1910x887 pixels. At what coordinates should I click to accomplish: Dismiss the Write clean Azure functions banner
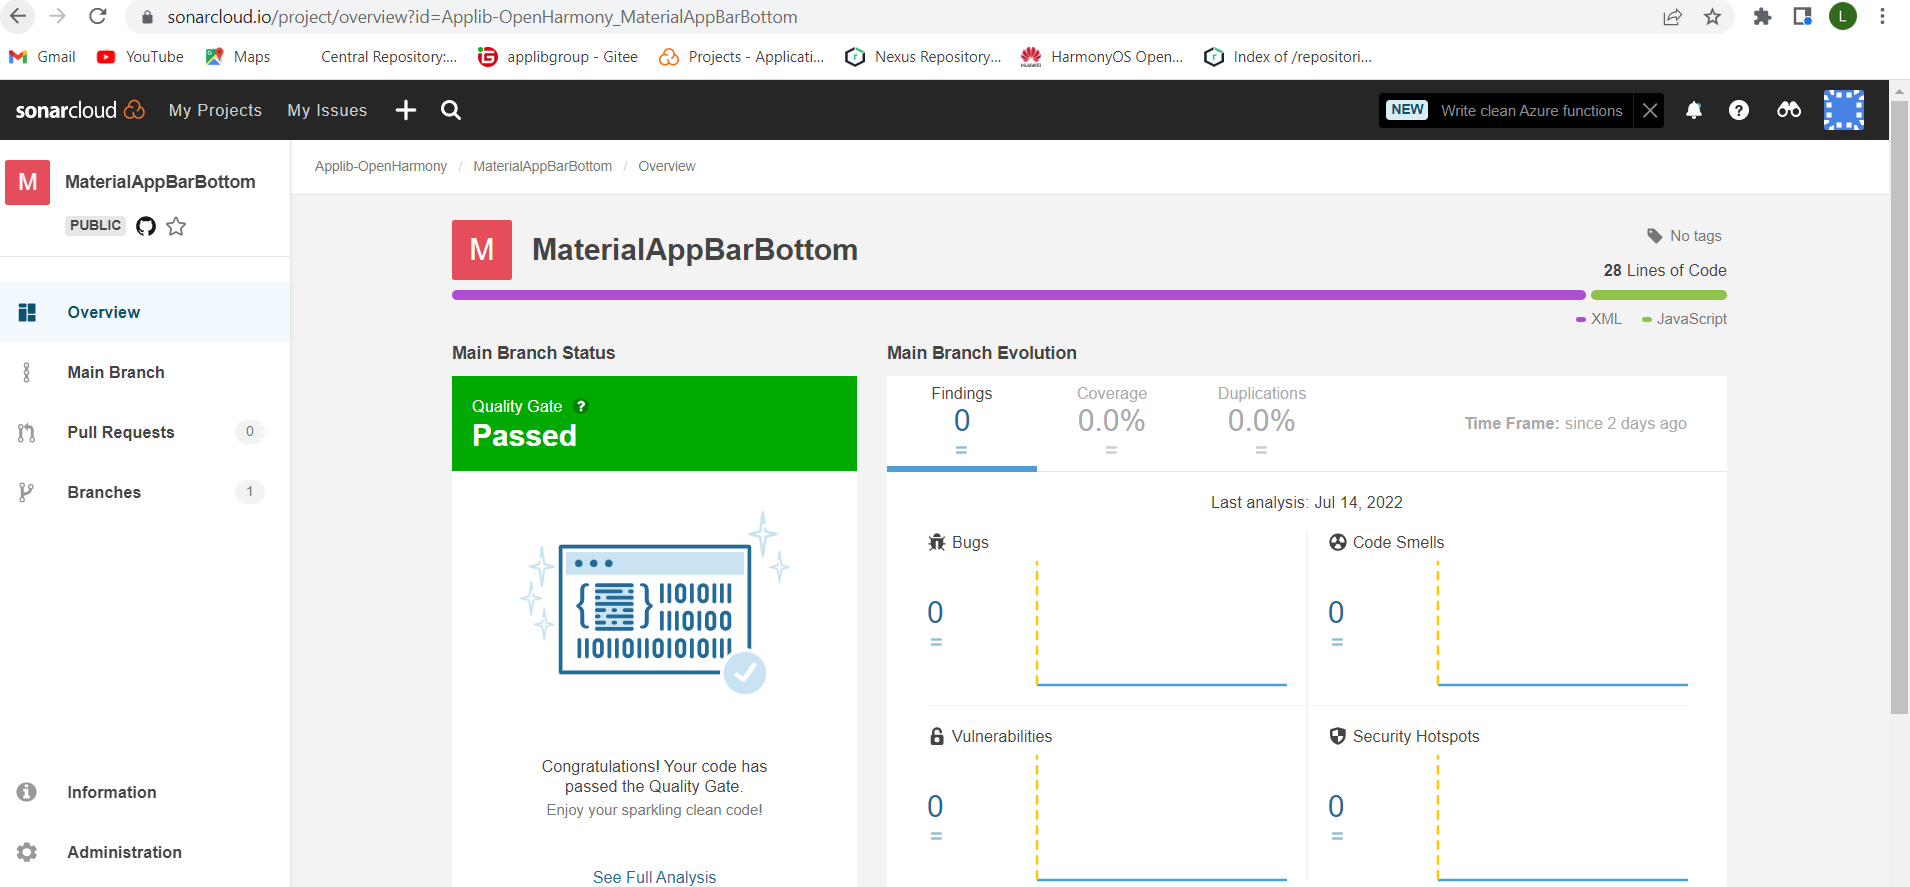1650,110
